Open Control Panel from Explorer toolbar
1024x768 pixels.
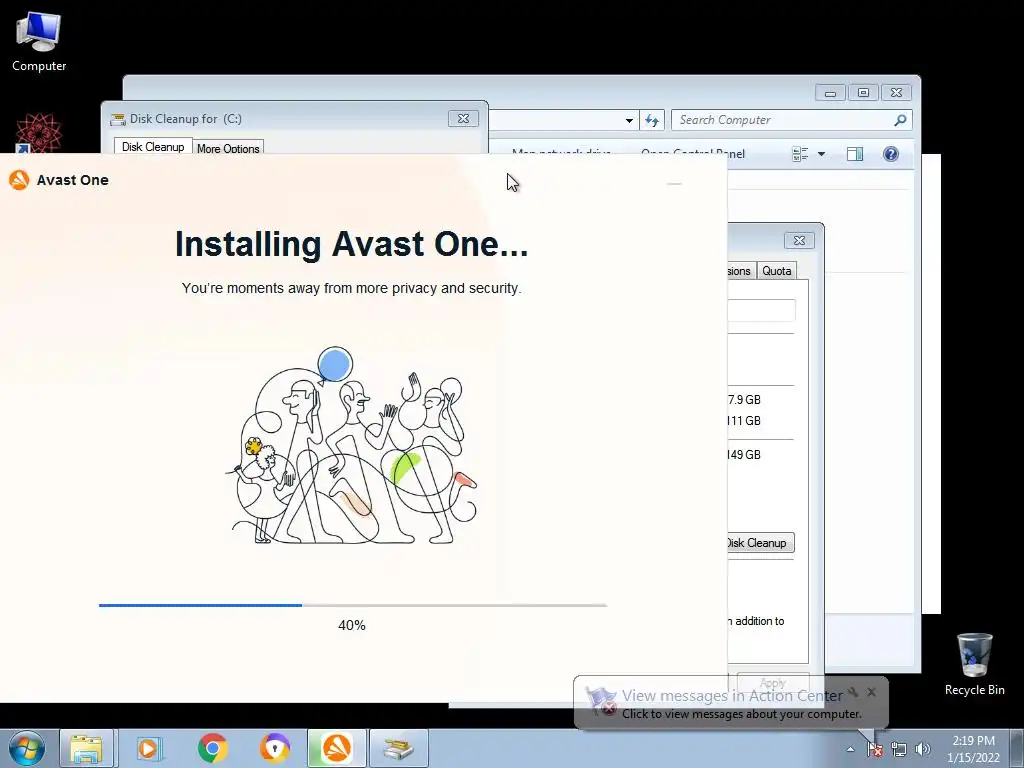coord(693,153)
